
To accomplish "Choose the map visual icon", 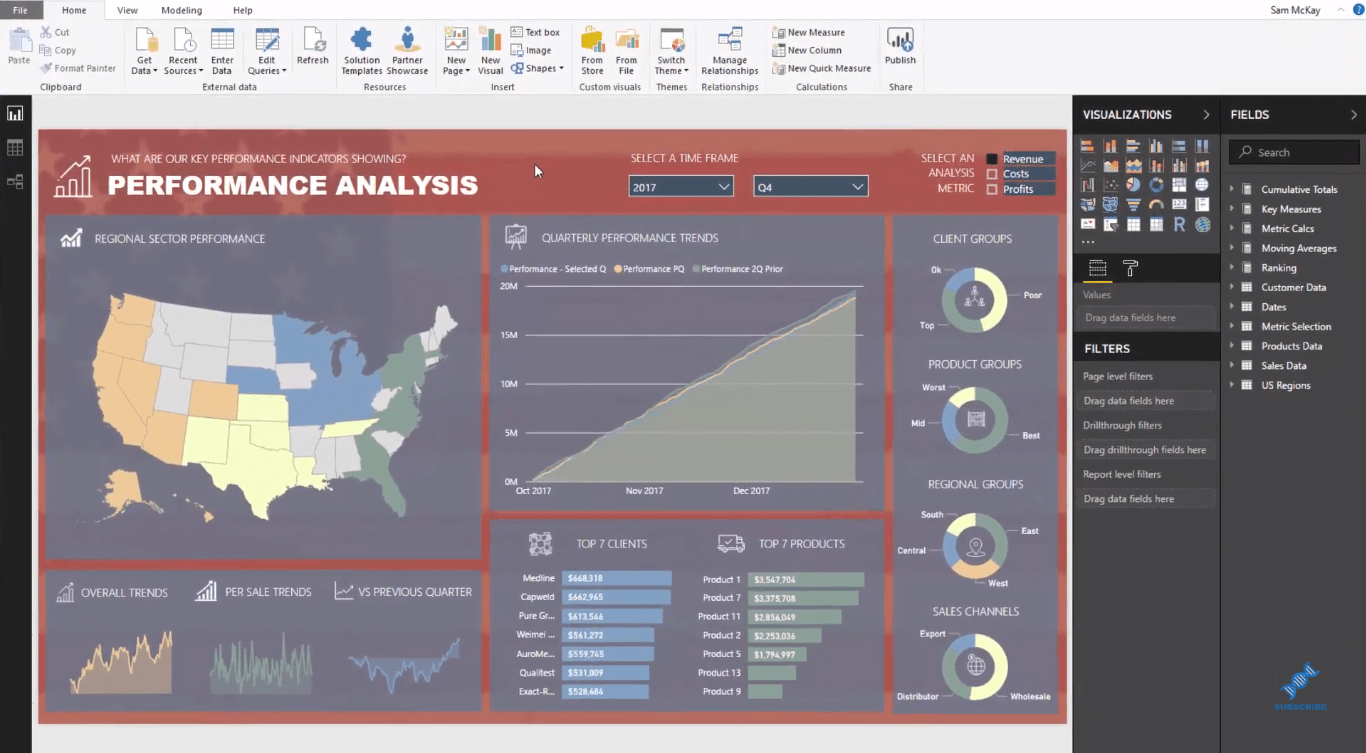I will click(x=1202, y=184).
